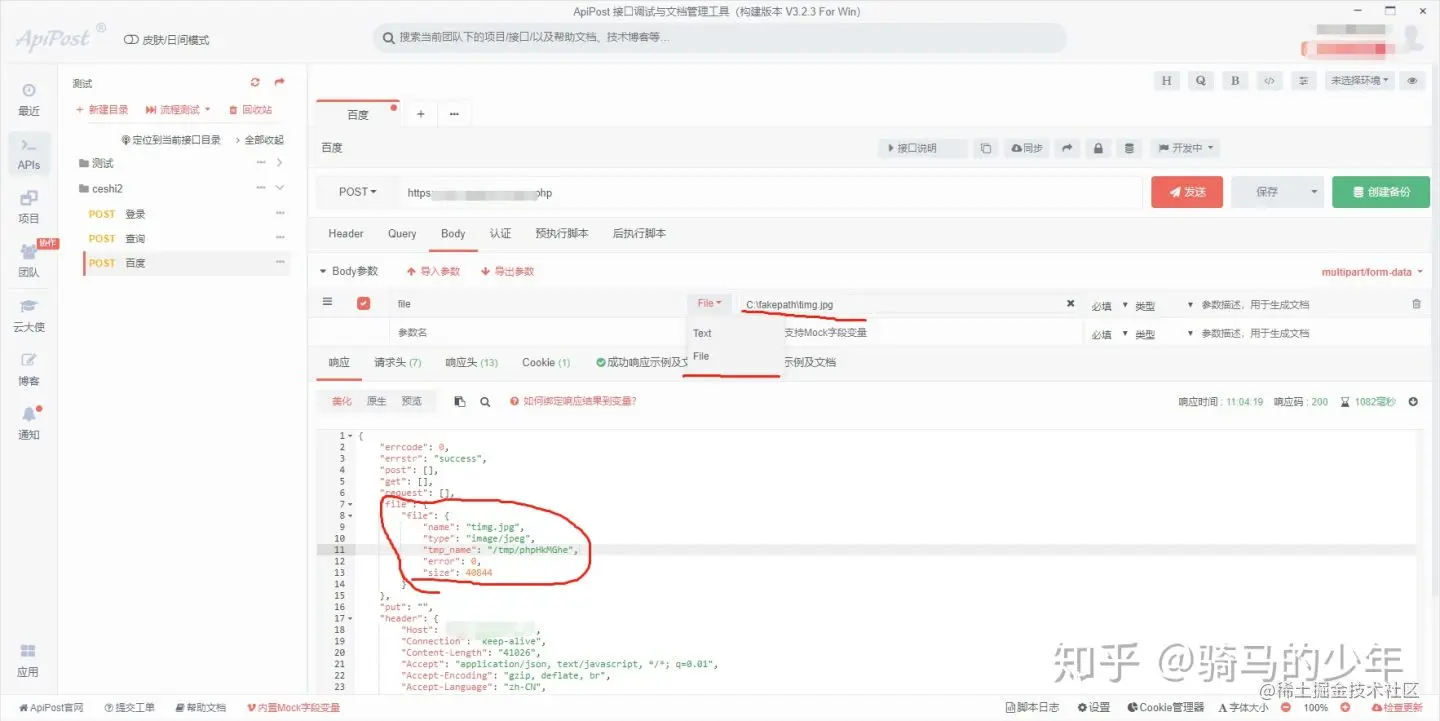This screenshot has width=1440, height=721.
Task: Click the B toolbar icon
Action: [x=1235, y=81]
